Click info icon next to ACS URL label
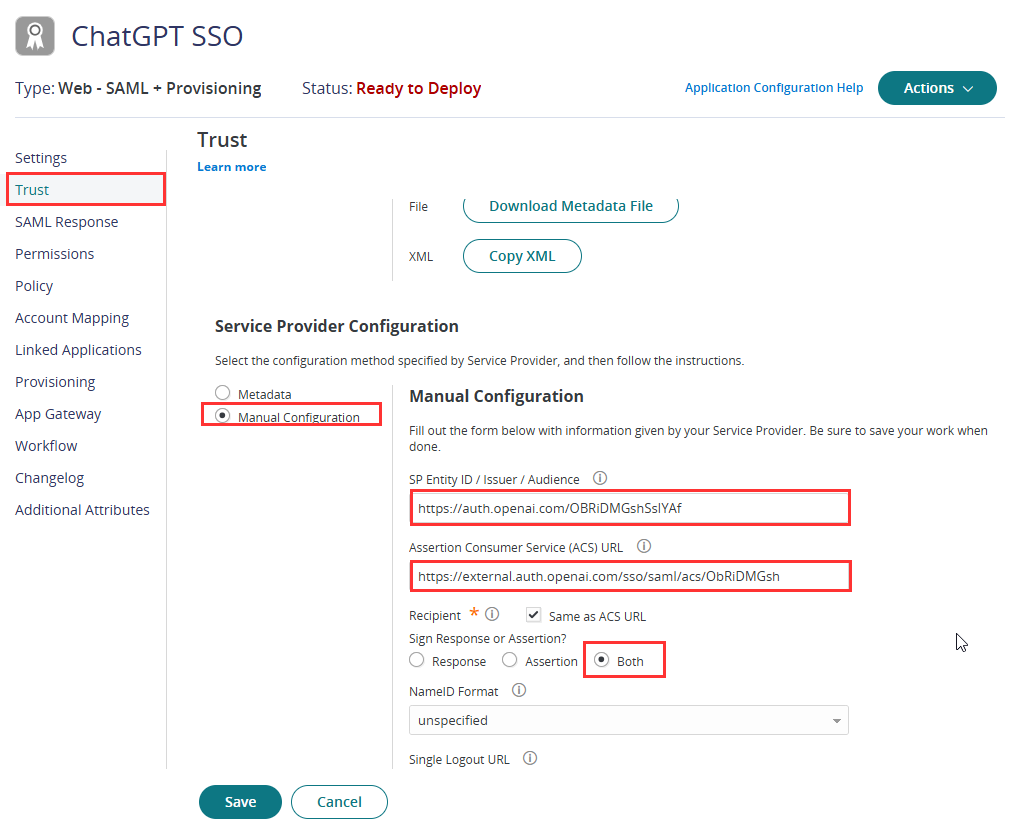 pyautogui.click(x=643, y=547)
